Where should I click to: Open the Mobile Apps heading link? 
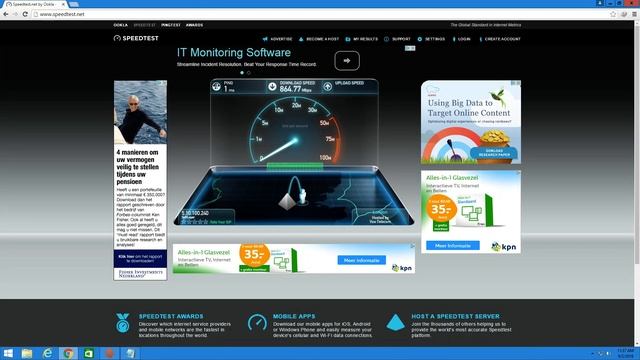[294, 316]
